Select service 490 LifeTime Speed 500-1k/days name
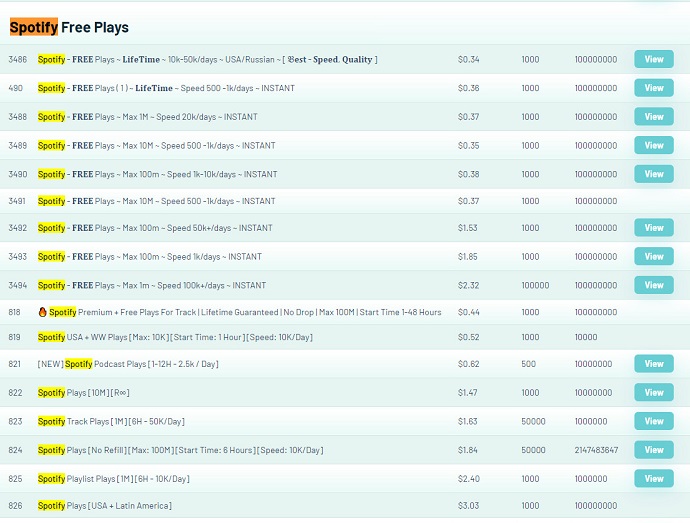This screenshot has width=690, height=523. [166, 88]
